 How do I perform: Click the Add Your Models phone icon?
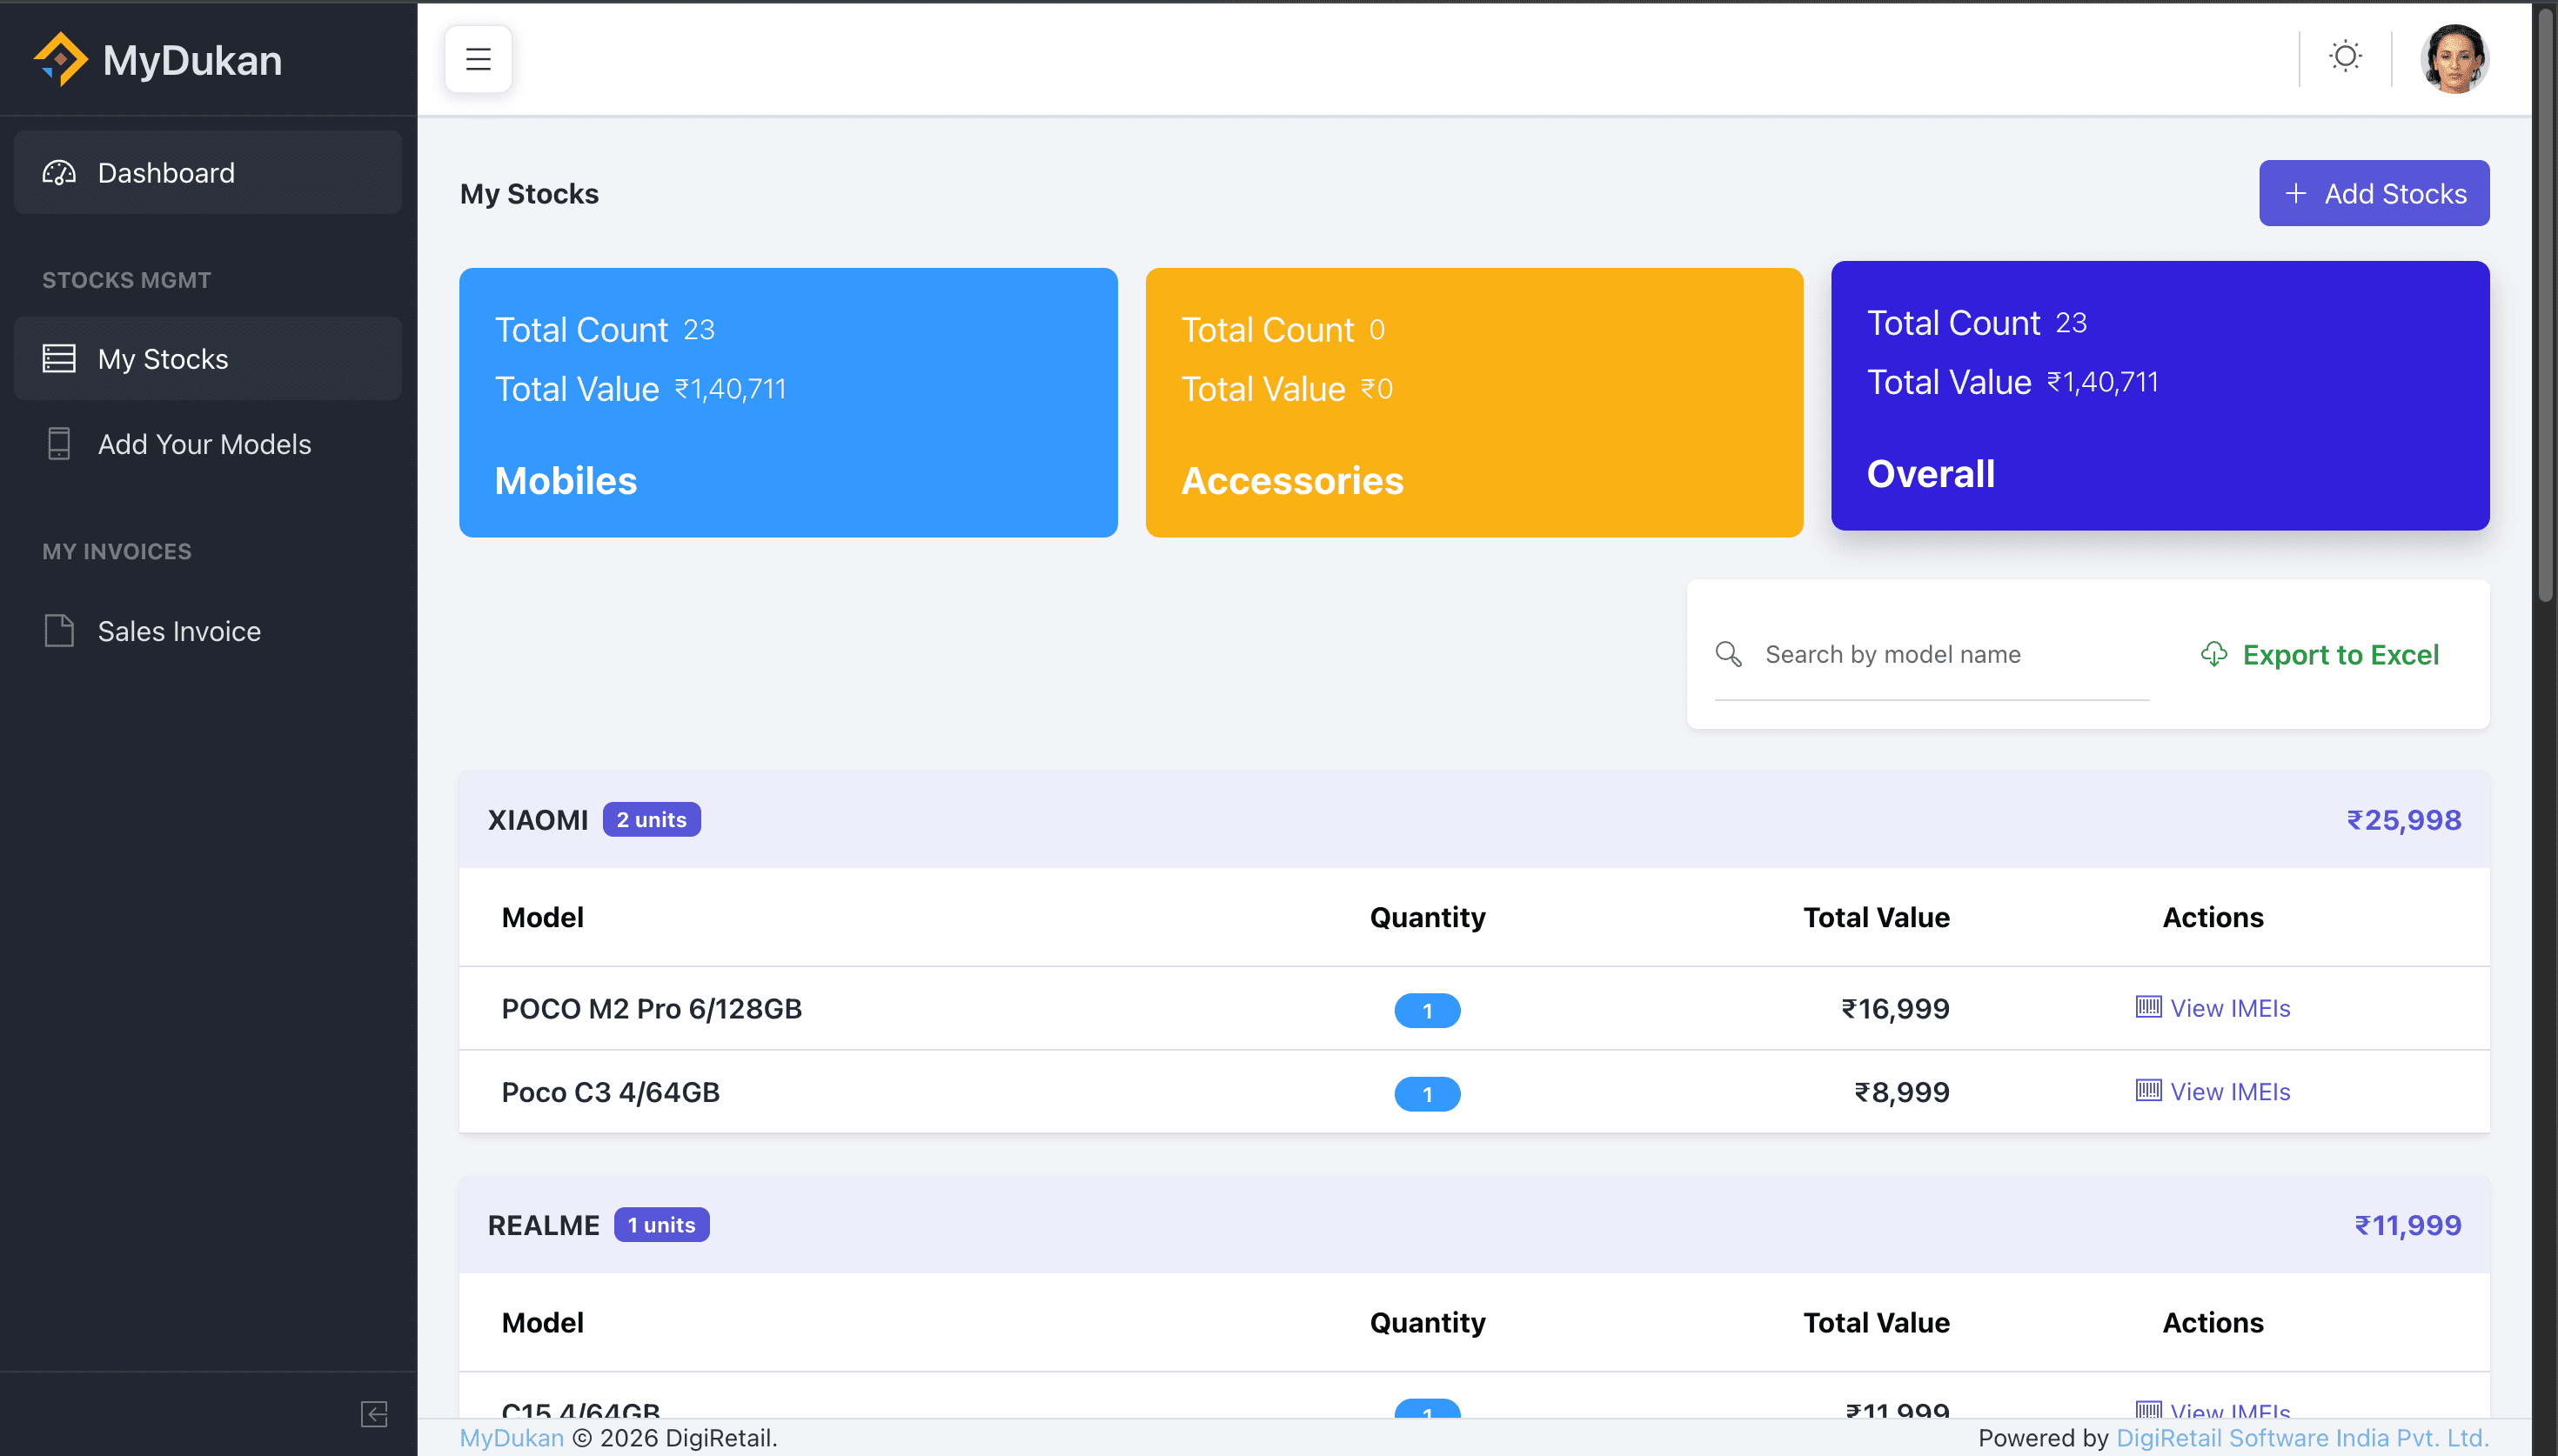[x=58, y=444]
